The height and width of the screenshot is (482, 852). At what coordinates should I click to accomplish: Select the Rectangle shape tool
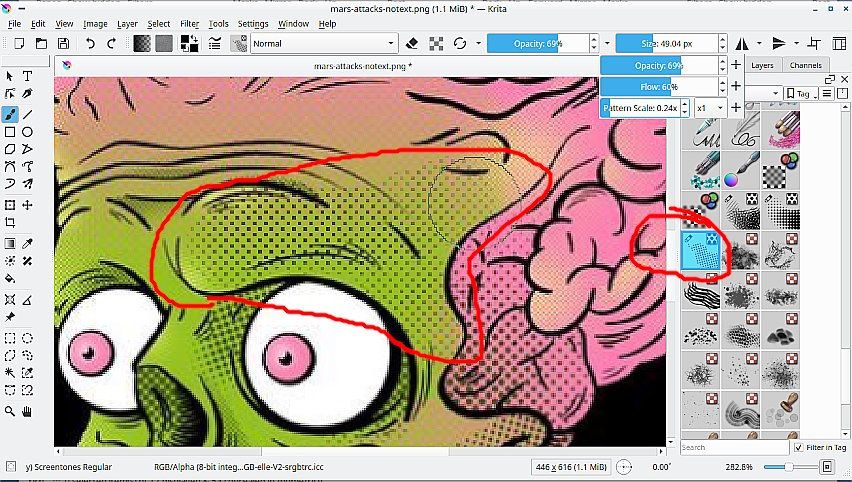coord(10,132)
